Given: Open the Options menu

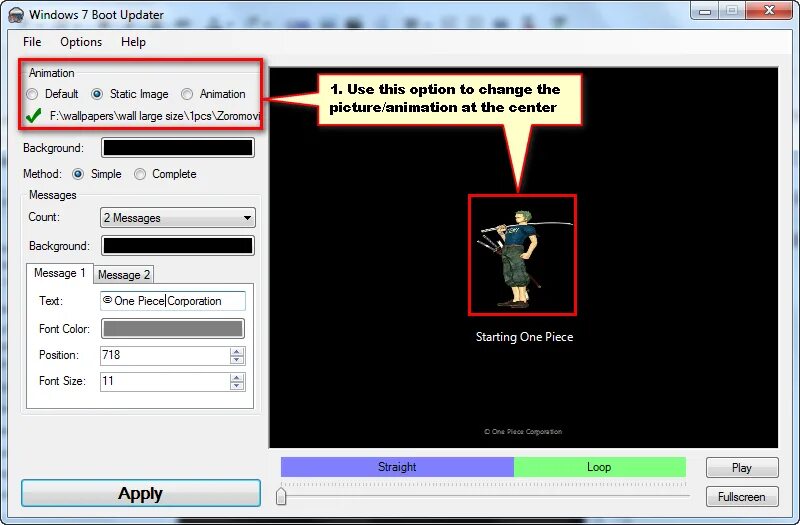Looking at the screenshot, I should tap(81, 42).
